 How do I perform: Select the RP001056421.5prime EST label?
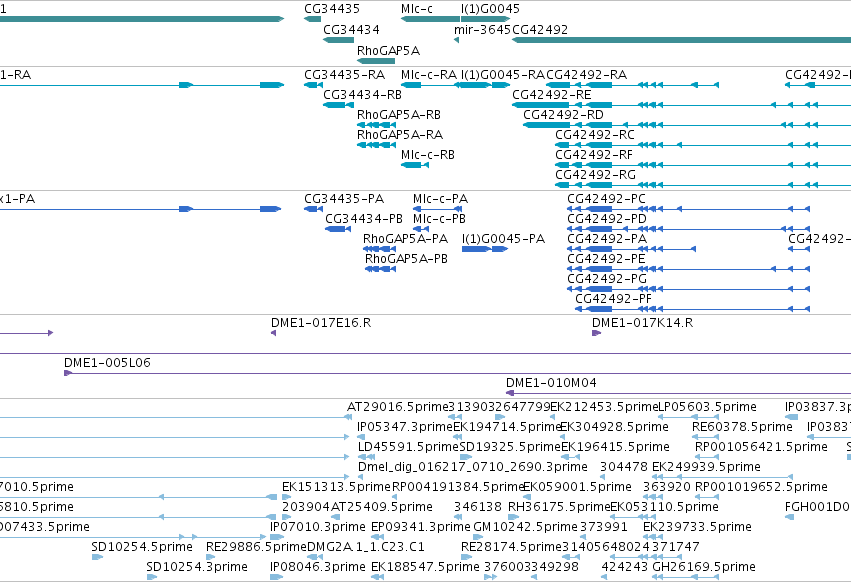click(x=761, y=447)
